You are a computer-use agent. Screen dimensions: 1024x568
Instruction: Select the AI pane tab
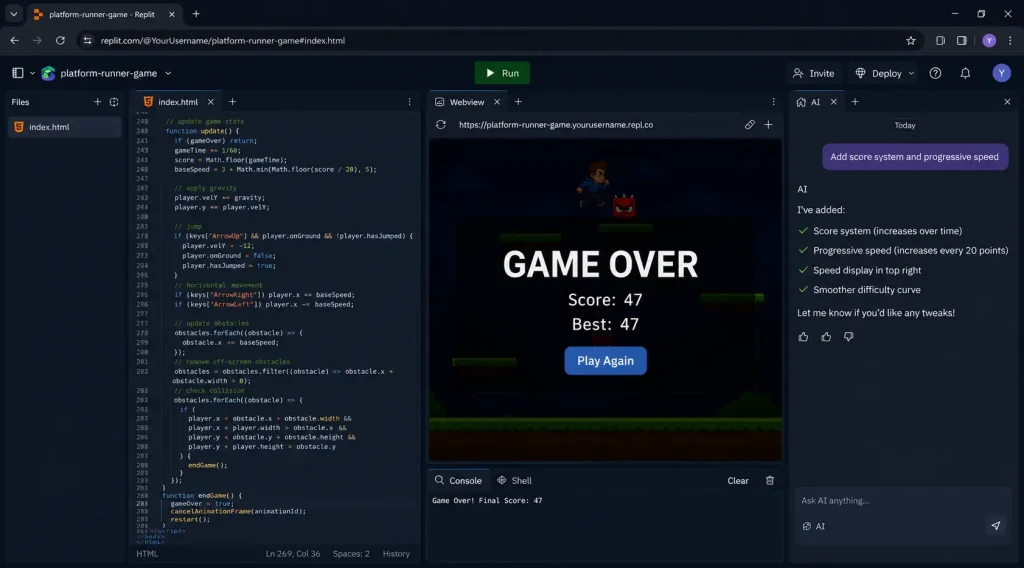tap(808, 102)
